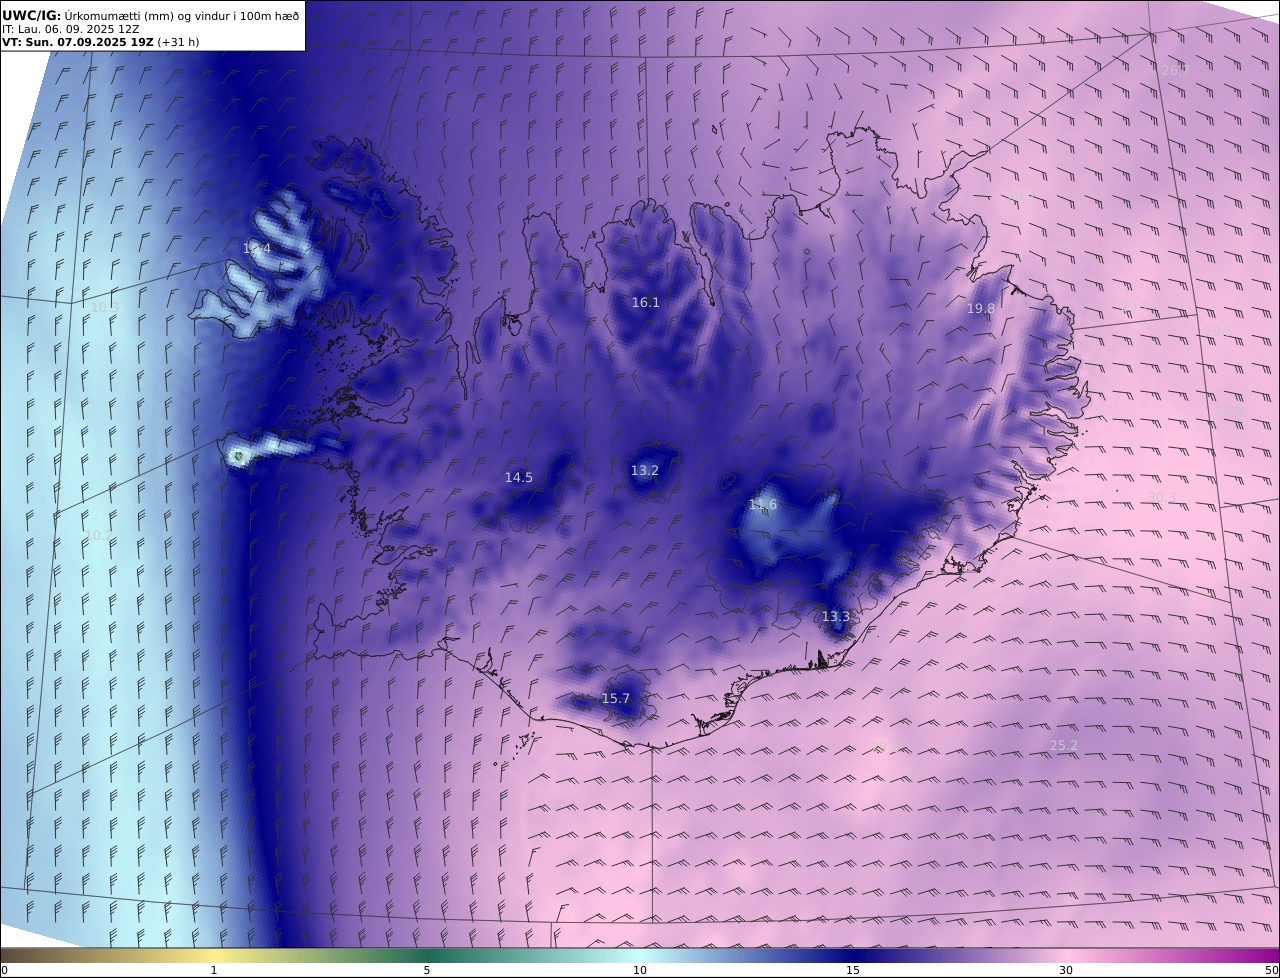The height and width of the screenshot is (978, 1280).
Task: Click the 14.5 value in west Iceland
Action: coord(518,478)
